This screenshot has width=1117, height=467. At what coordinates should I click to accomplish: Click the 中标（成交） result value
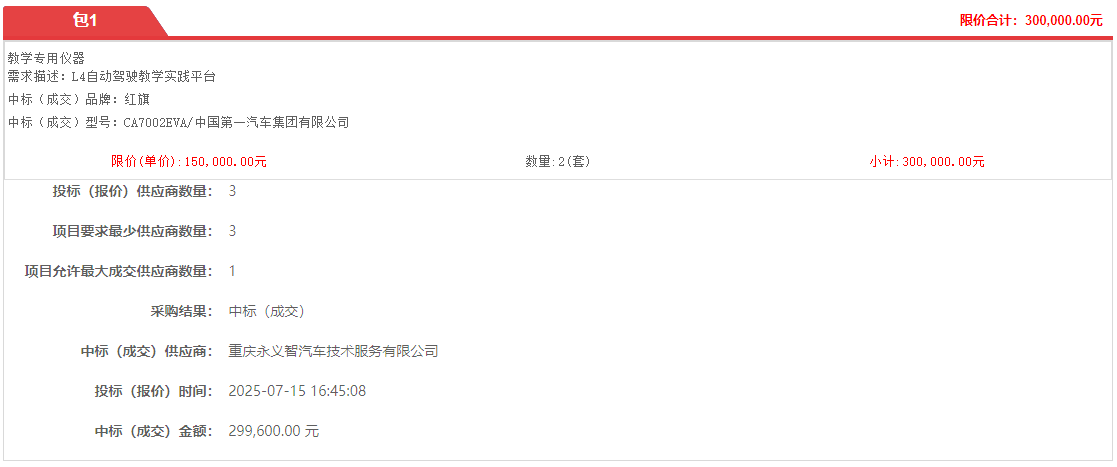pos(267,311)
